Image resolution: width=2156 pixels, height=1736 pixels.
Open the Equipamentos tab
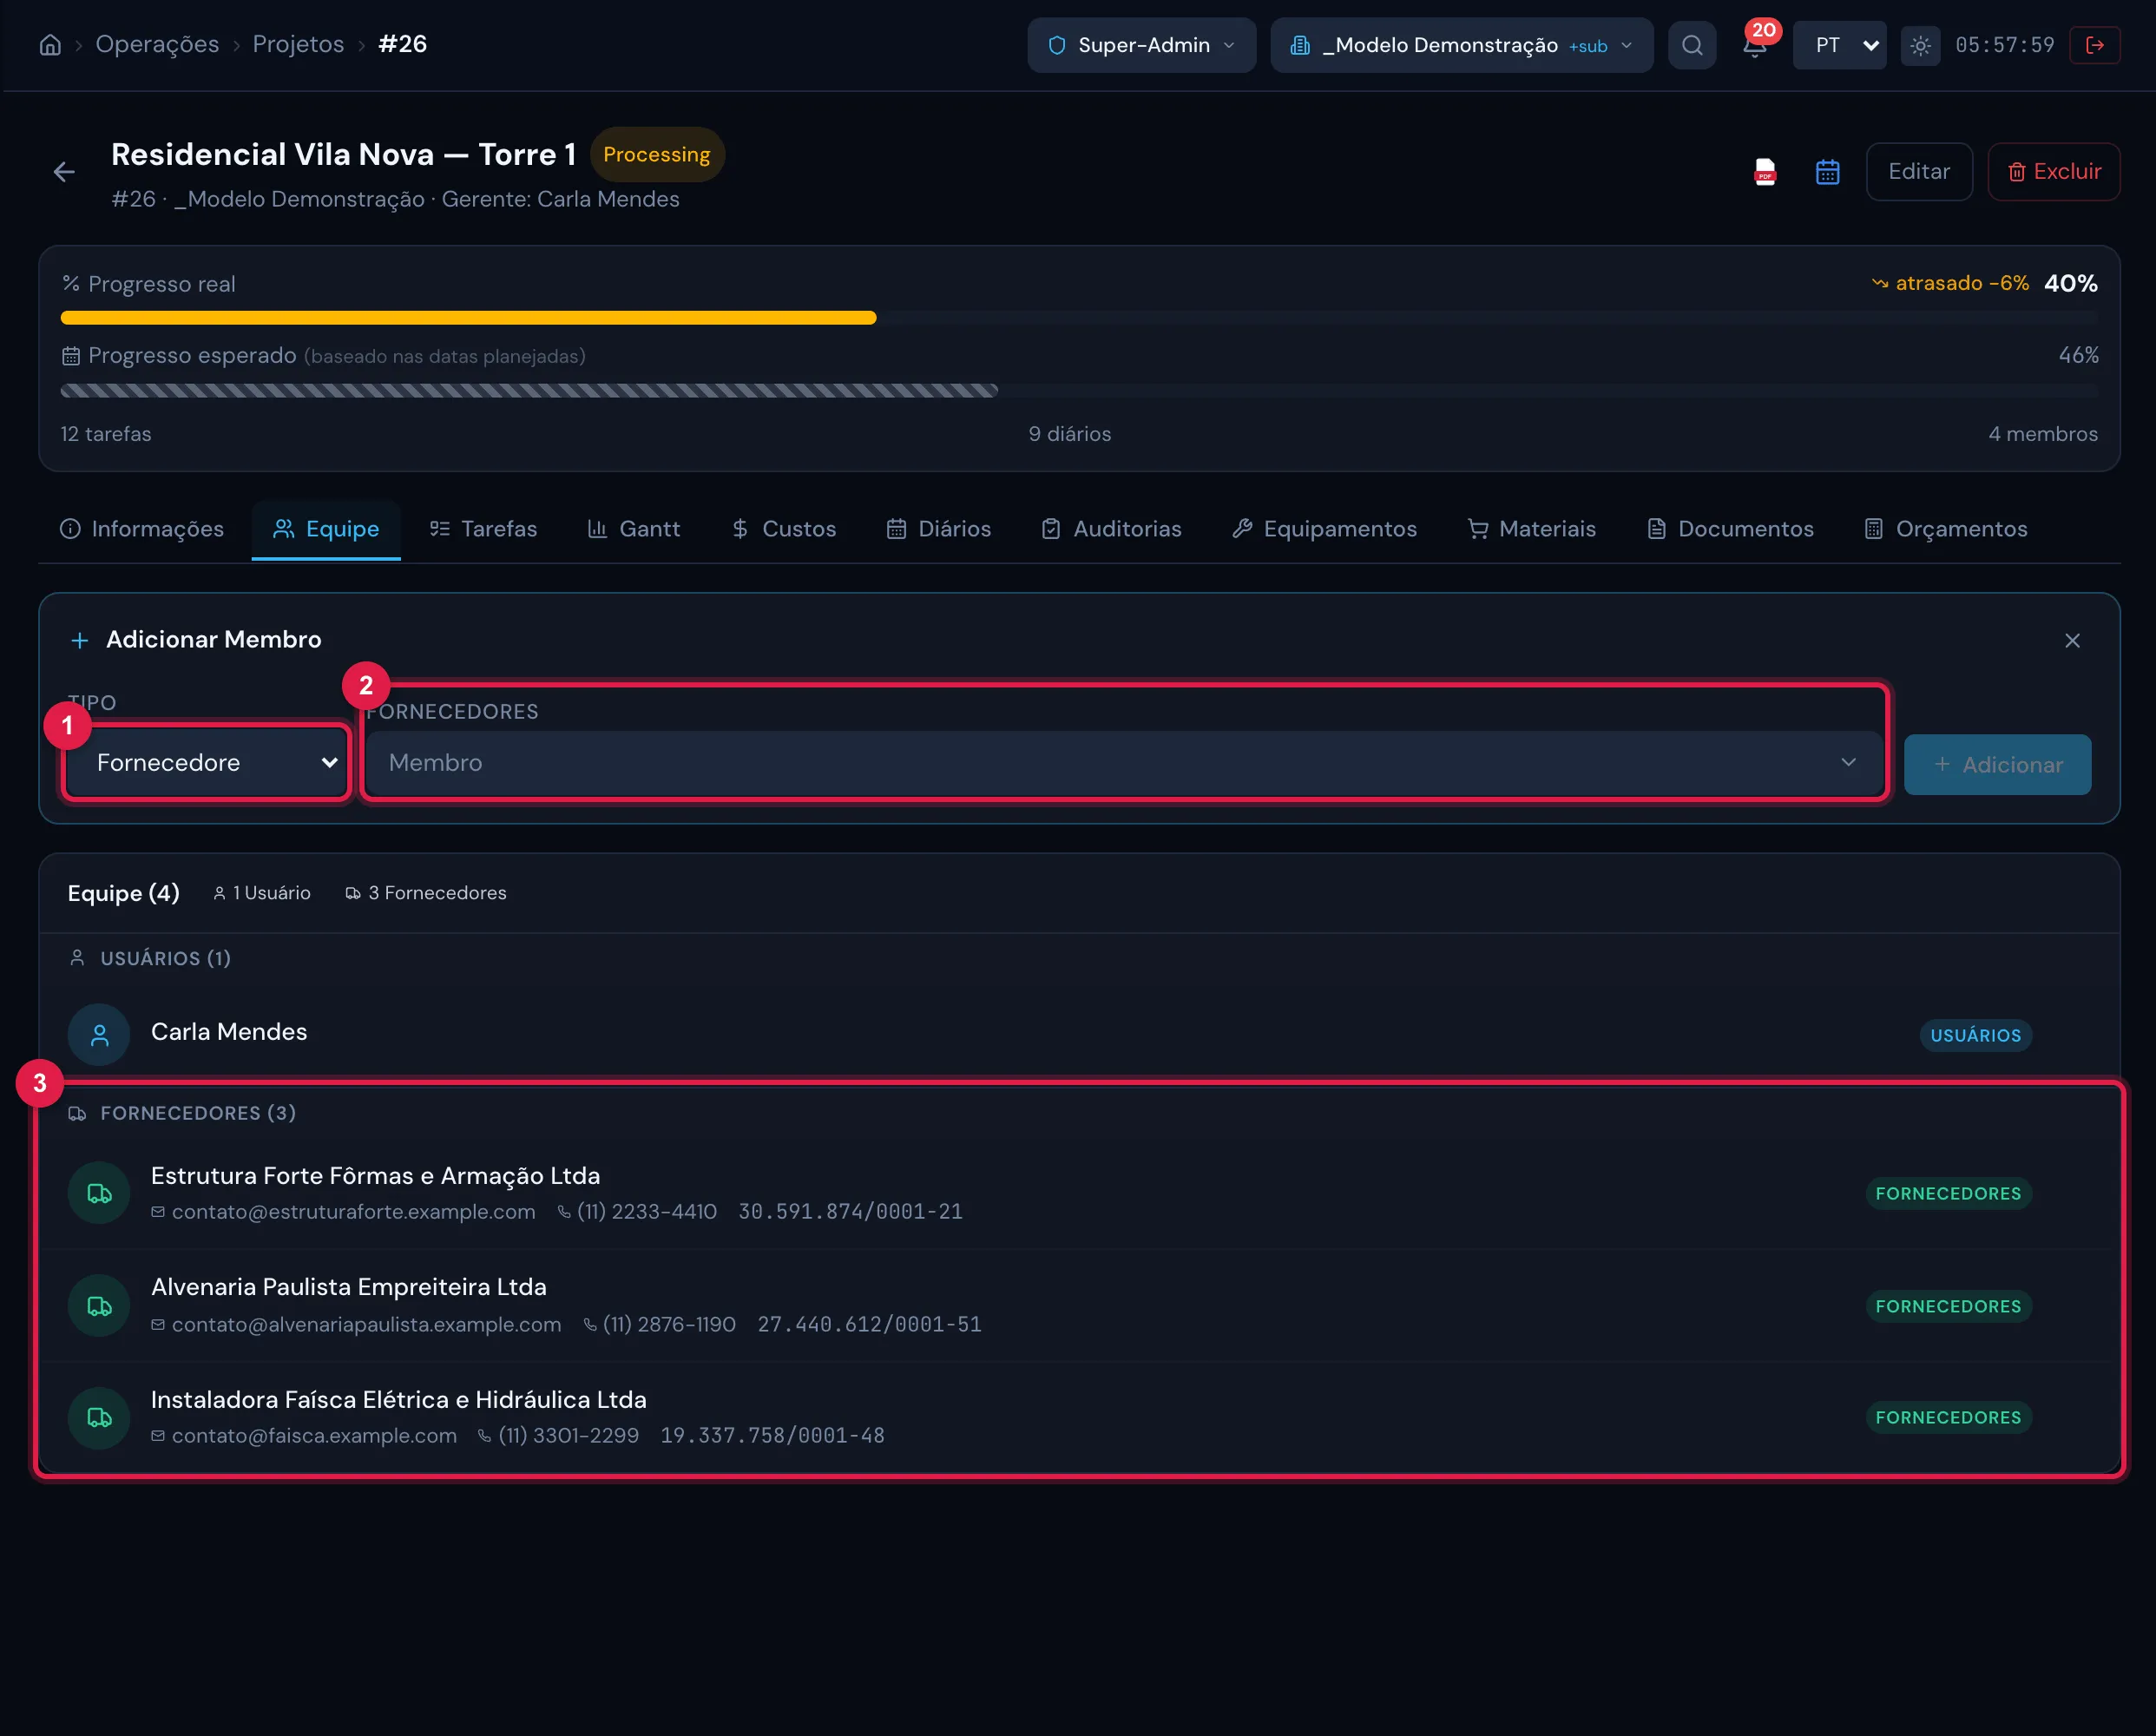1325,529
